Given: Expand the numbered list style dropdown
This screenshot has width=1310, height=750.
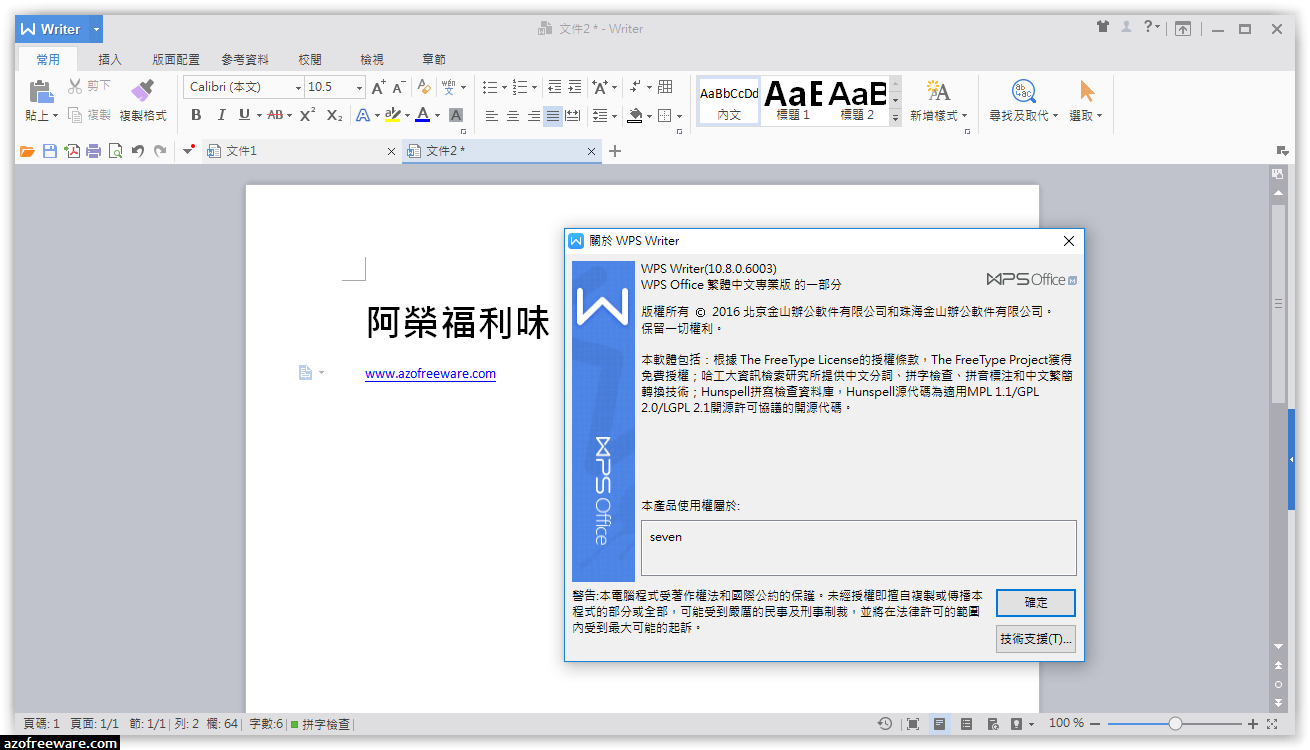Looking at the screenshot, I should (534, 87).
